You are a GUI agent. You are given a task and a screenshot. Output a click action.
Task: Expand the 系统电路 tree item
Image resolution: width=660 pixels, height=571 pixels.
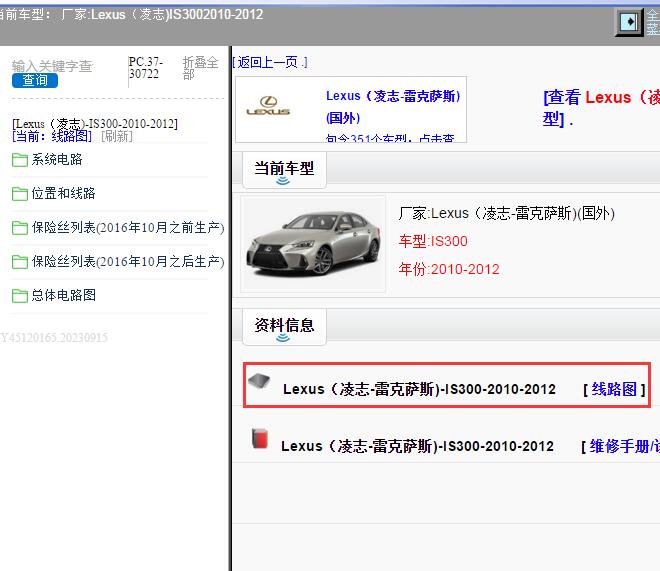pos(57,159)
